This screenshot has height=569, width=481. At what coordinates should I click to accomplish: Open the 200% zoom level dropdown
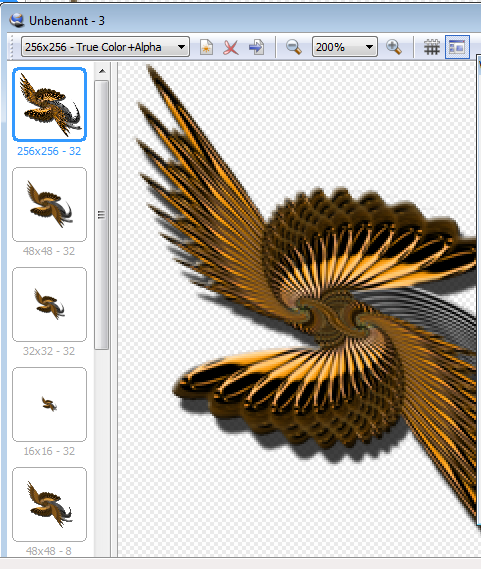[345, 47]
